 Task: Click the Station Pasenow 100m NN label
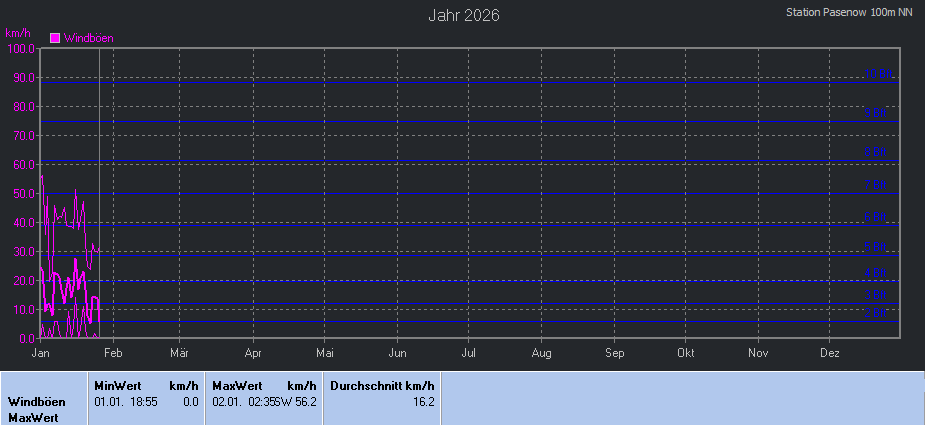coord(849,13)
